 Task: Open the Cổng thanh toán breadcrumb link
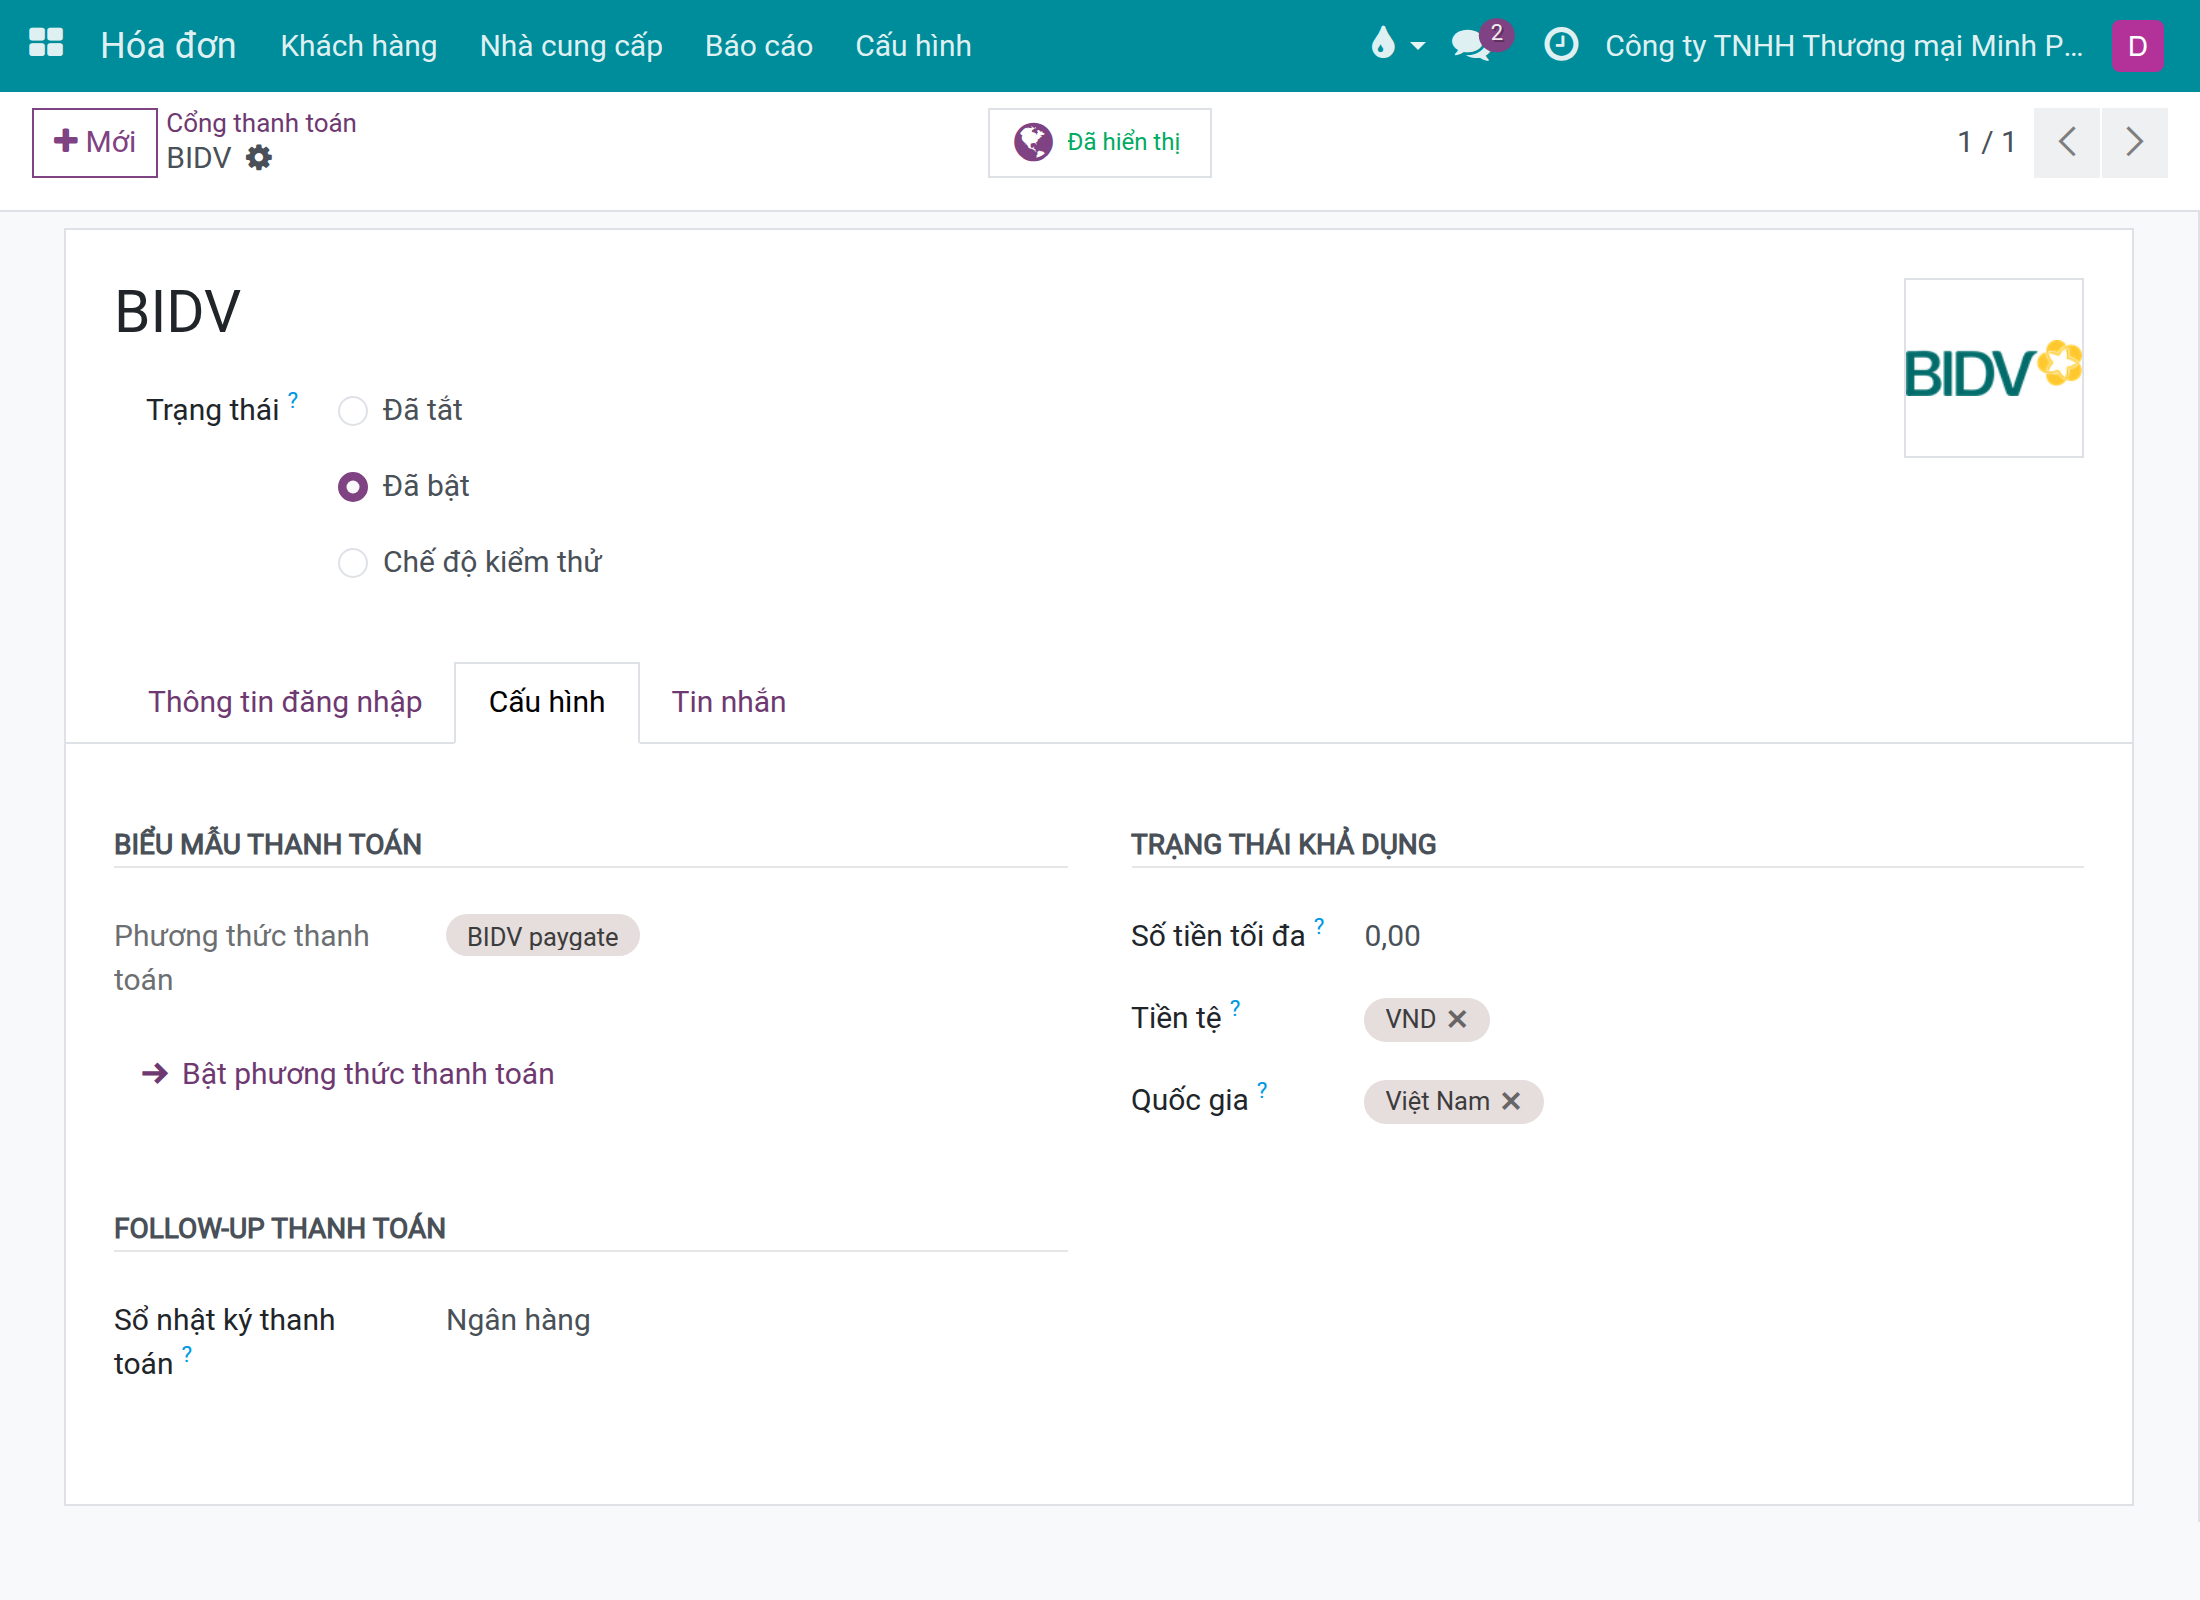[x=261, y=123]
